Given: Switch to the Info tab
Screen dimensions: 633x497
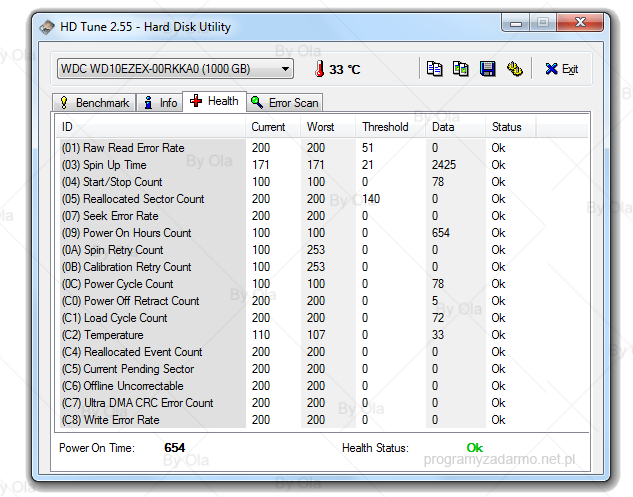Looking at the screenshot, I should coord(160,103).
